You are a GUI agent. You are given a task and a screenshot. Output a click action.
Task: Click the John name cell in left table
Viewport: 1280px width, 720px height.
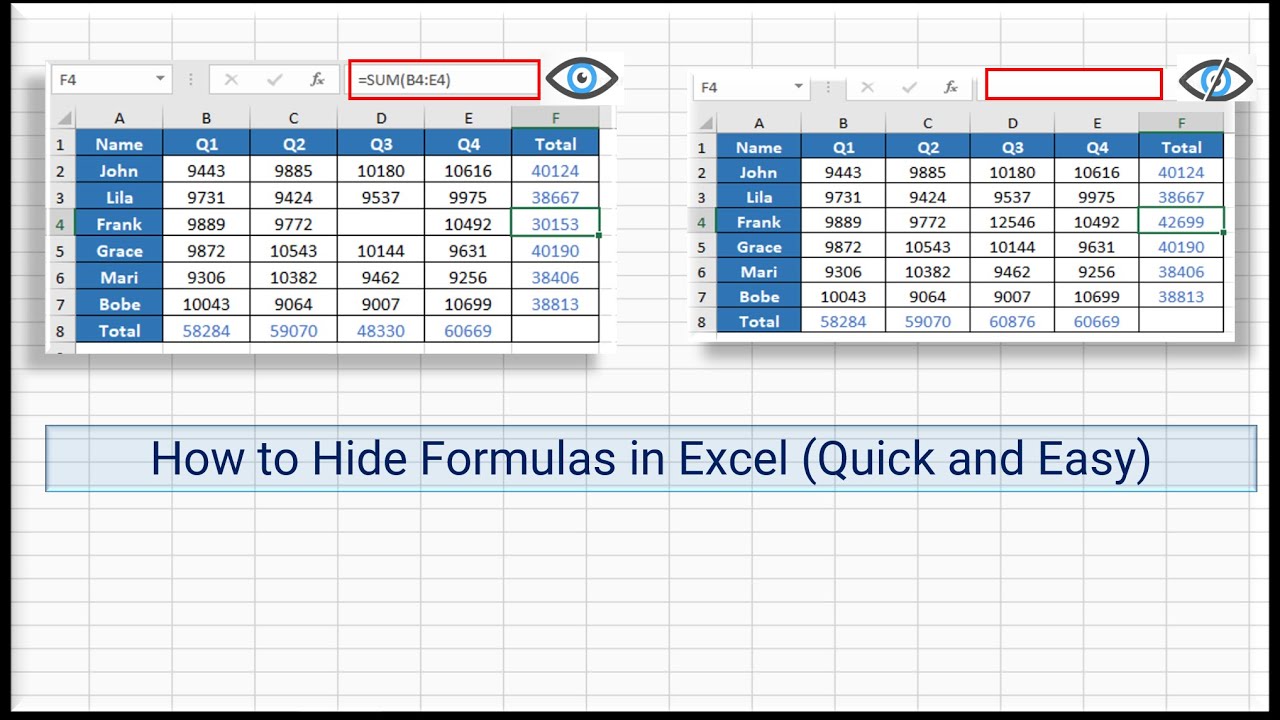pos(119,171)
